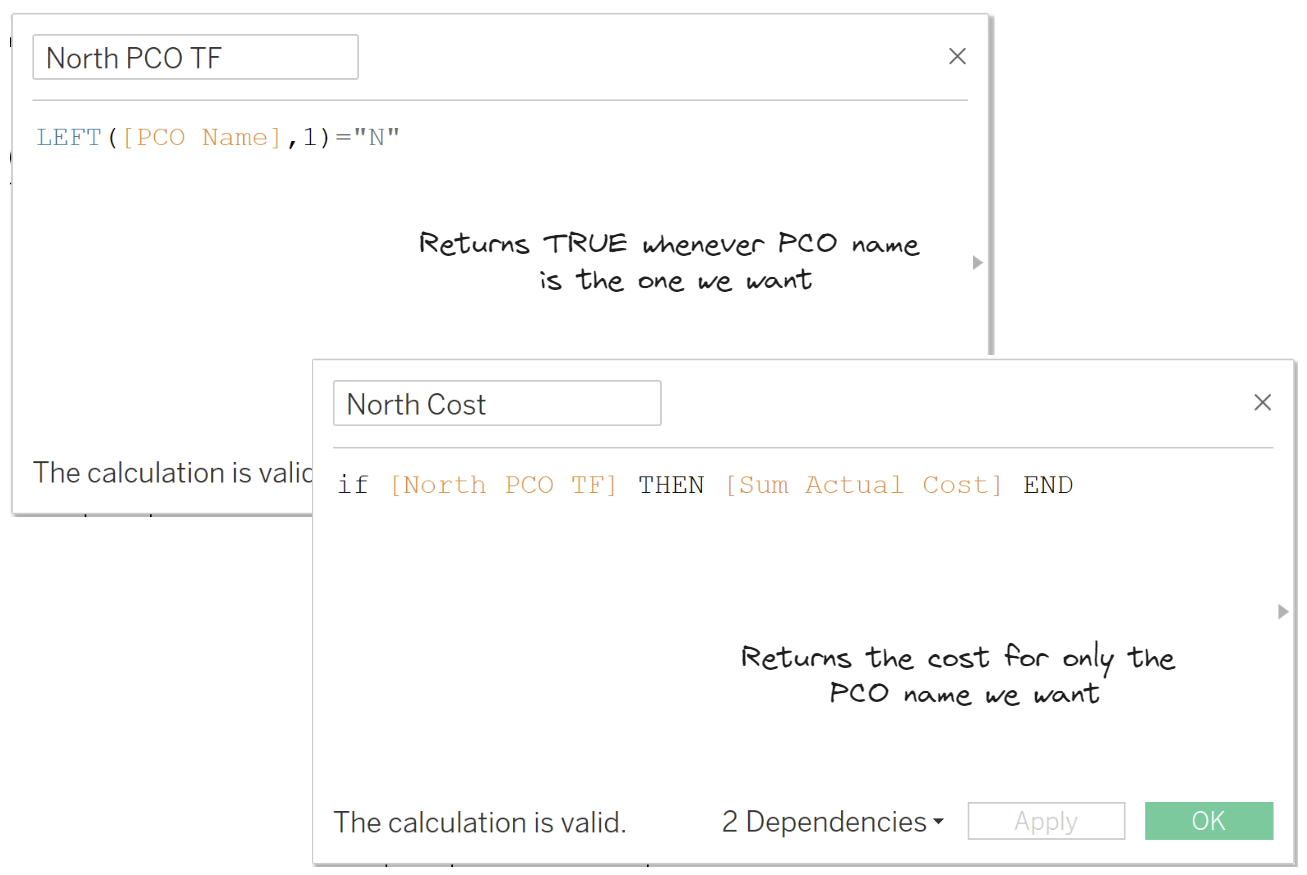This screenshot has width=1307, height=875.
Task: Expand function panel arrow in North Cost dialog
Action: pyautogui.click(x=1284, y=611)
